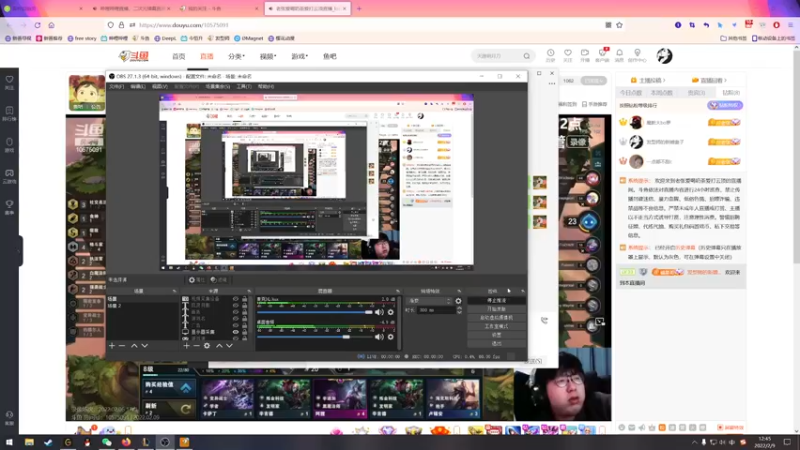The width and height of the screenshot is (800, 450).
Task: Expand the Douyu 视频 video dropdown
Action: [268, 57]
